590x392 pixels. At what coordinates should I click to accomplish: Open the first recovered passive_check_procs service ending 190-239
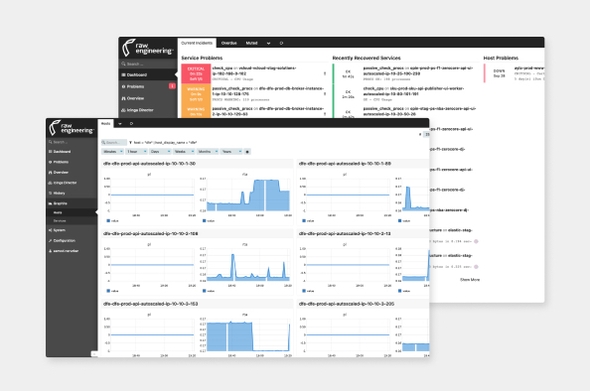(x=406, y=73)
